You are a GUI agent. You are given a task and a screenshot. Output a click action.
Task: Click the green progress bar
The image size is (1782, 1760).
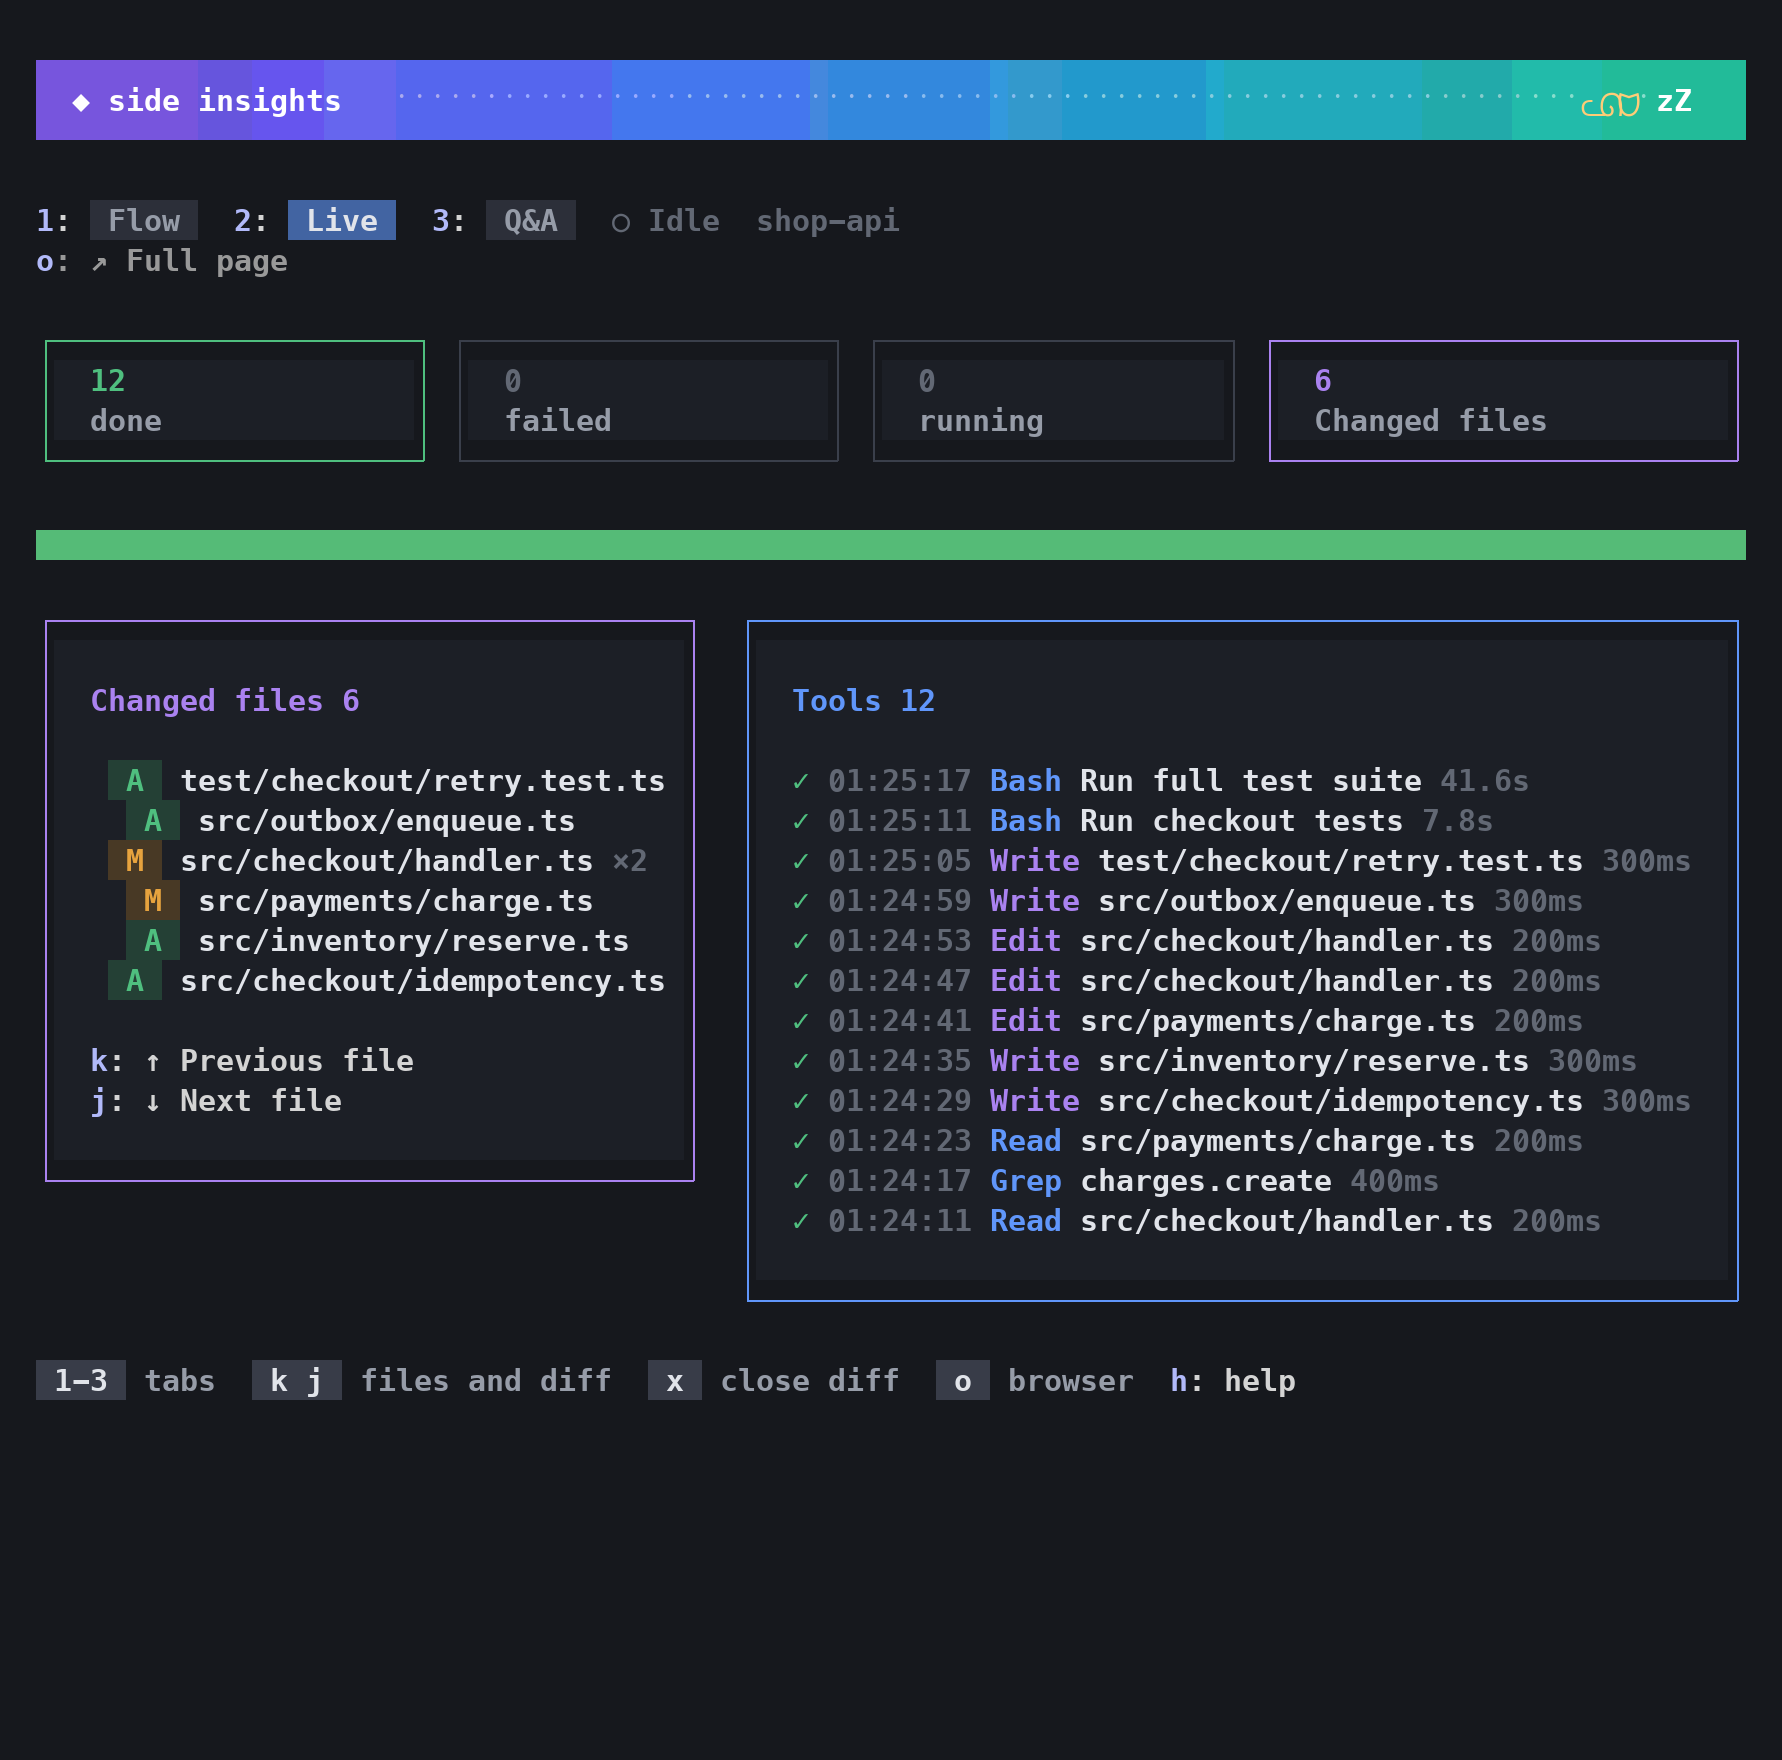pos(891,545)
